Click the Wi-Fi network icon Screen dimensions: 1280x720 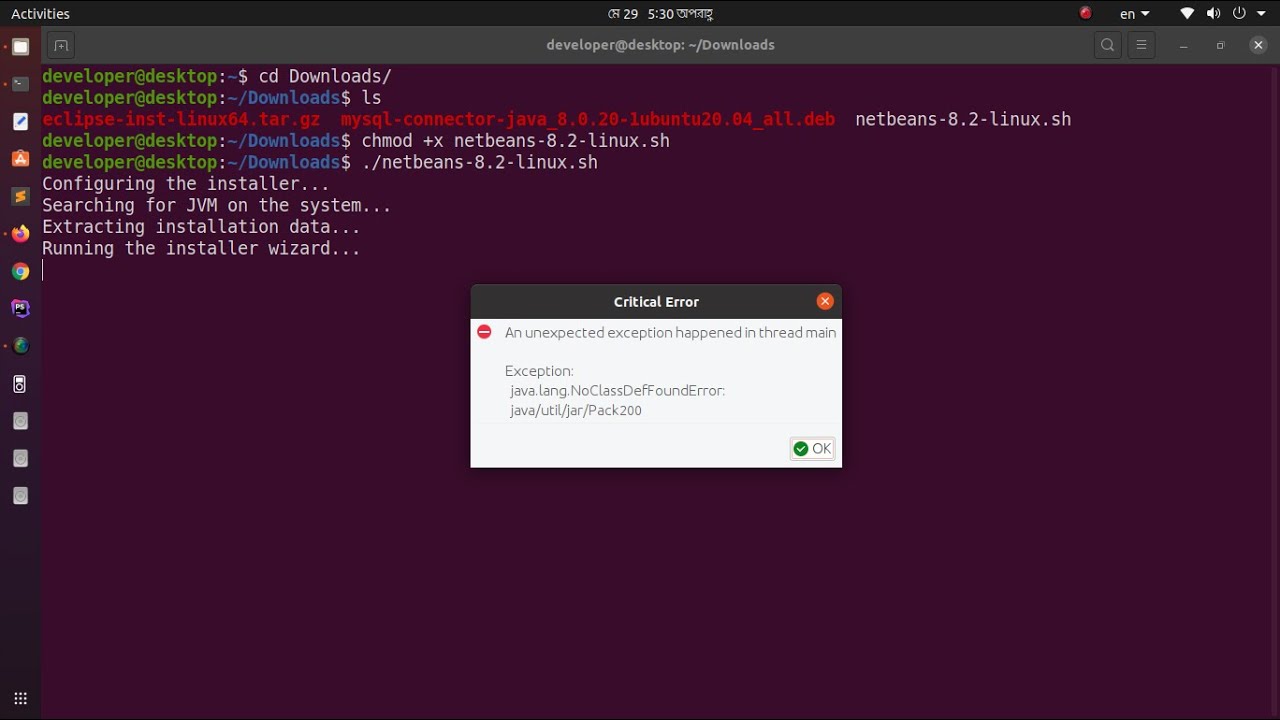(1187, 14)
